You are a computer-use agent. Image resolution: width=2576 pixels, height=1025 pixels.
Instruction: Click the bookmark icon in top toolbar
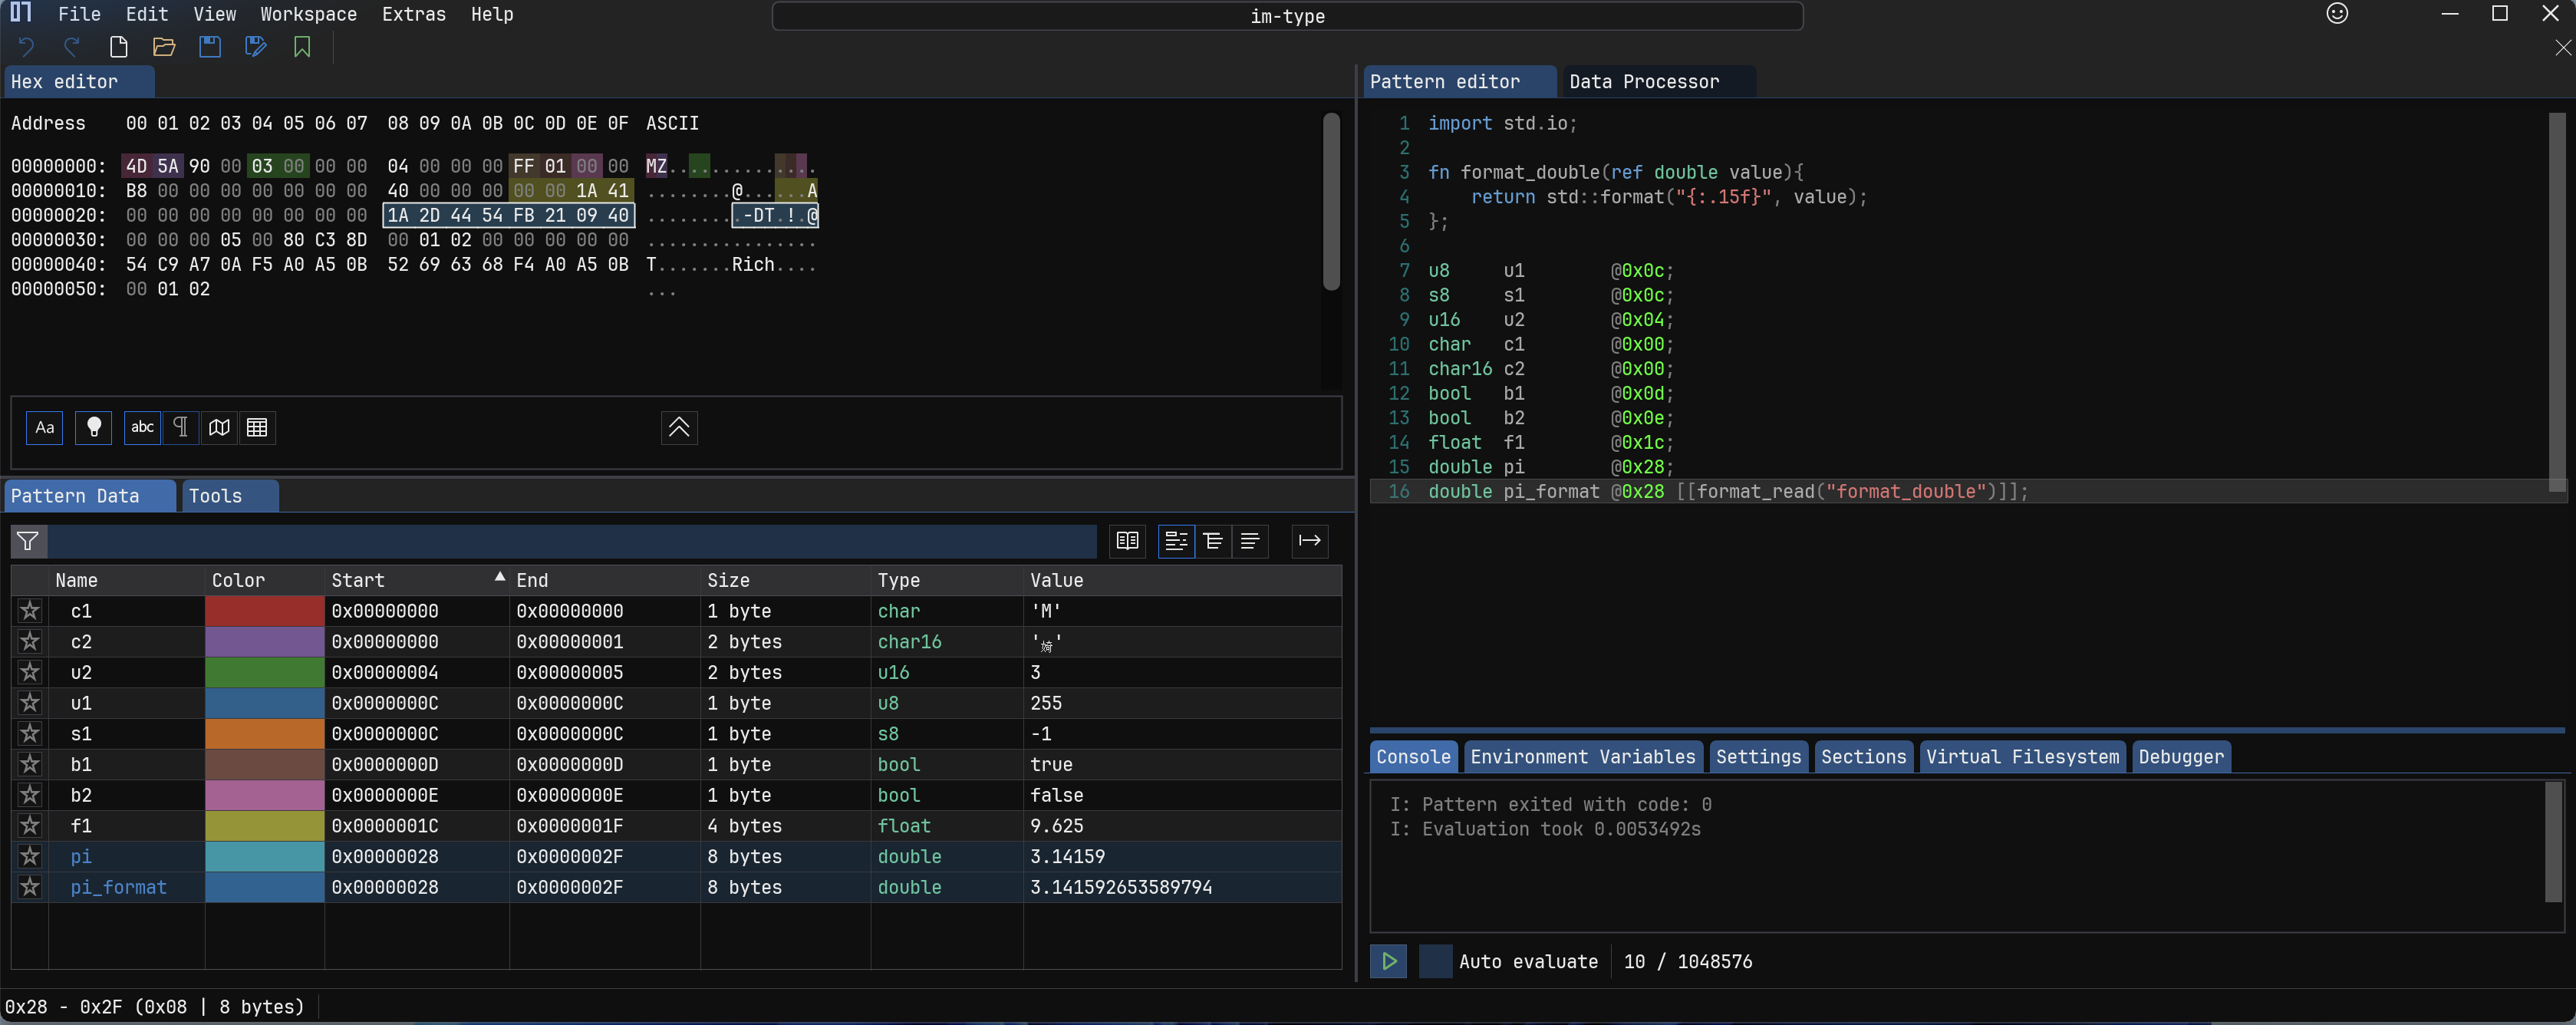[302, 47]
